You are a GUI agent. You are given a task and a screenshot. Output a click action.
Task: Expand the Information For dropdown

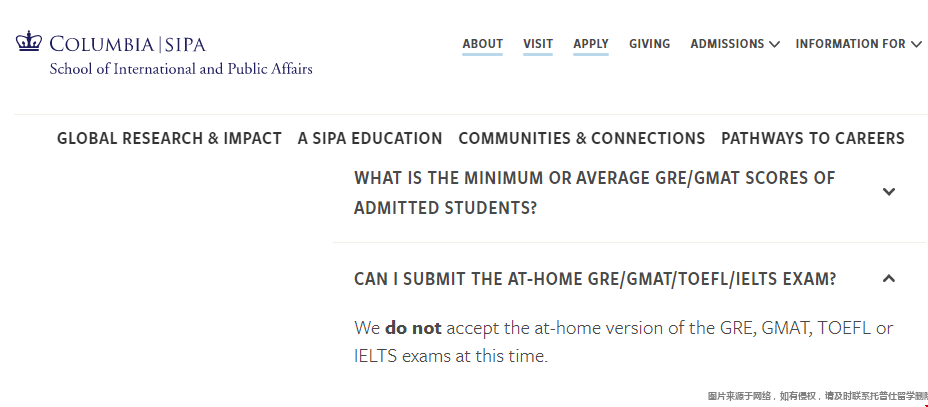coord(858,44)
